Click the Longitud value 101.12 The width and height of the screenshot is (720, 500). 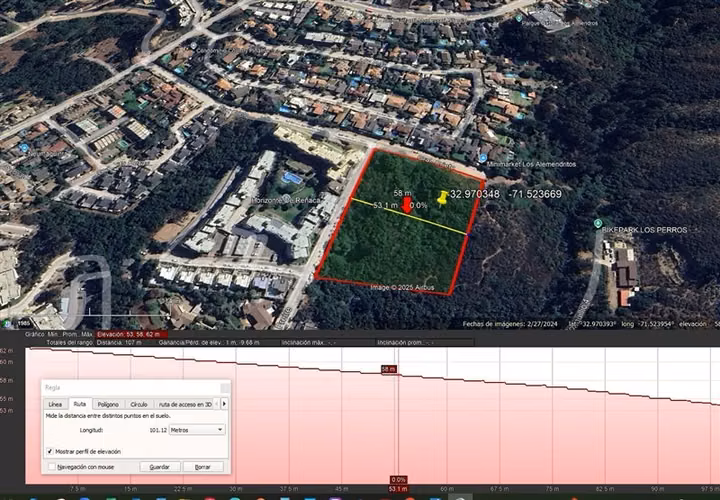click(158, 430)
